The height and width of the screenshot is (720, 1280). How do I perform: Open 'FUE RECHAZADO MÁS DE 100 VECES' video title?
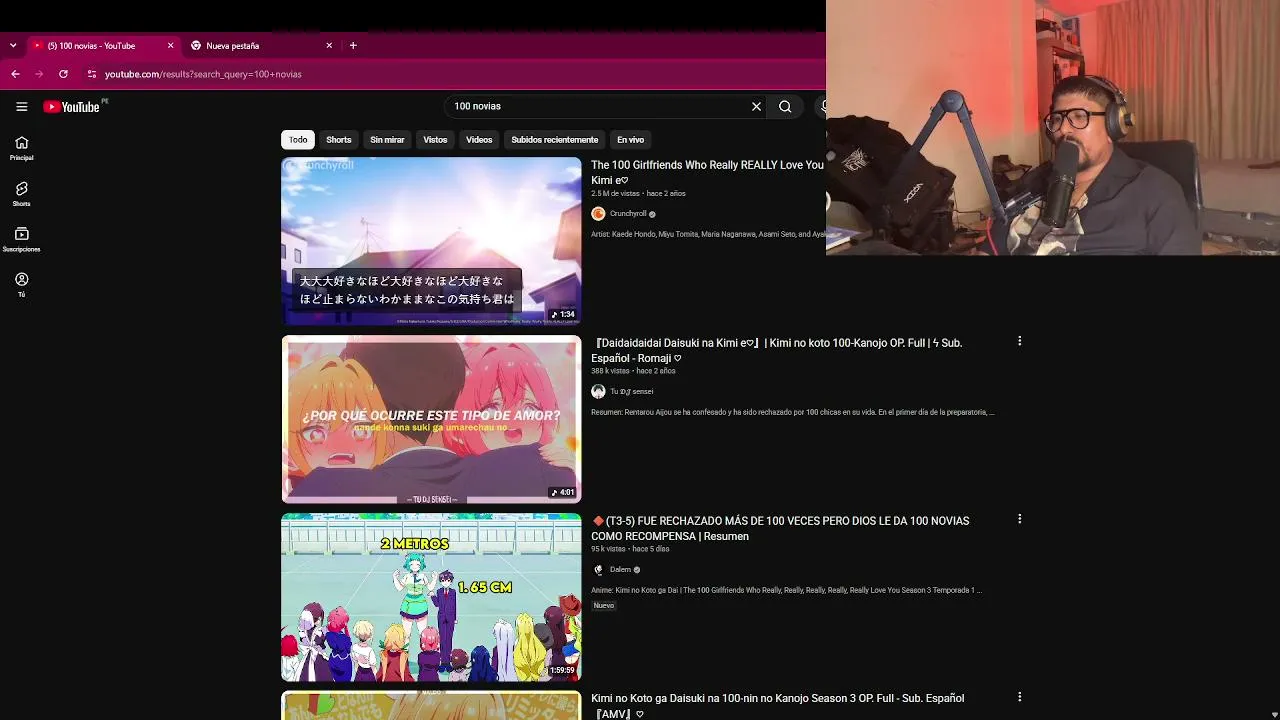pyautogui.click(x=780, y=529)
